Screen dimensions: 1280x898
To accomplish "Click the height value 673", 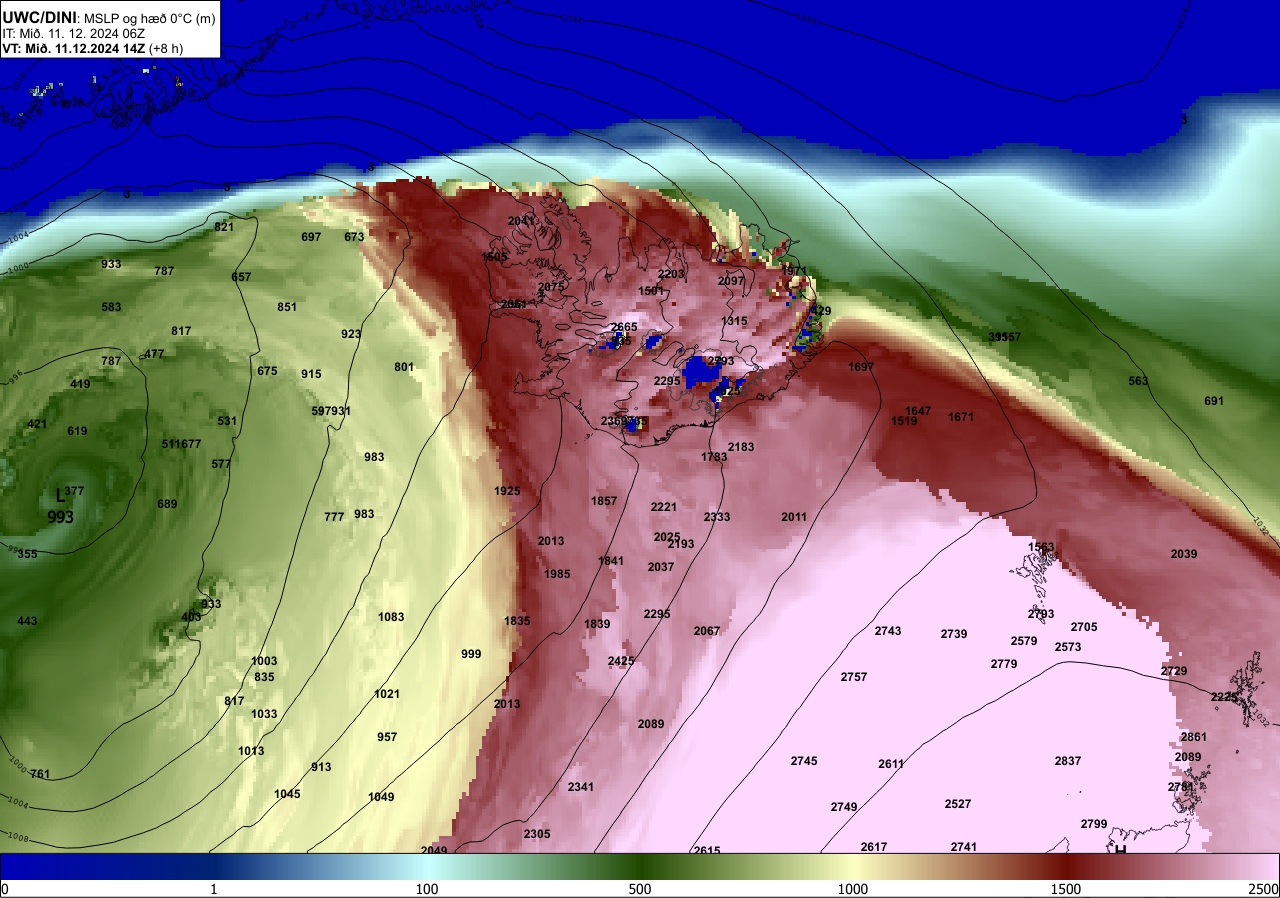I will point(354,237).
